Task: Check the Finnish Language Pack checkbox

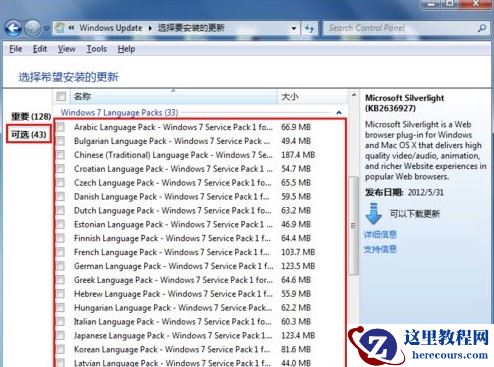Action: (61, 238)
